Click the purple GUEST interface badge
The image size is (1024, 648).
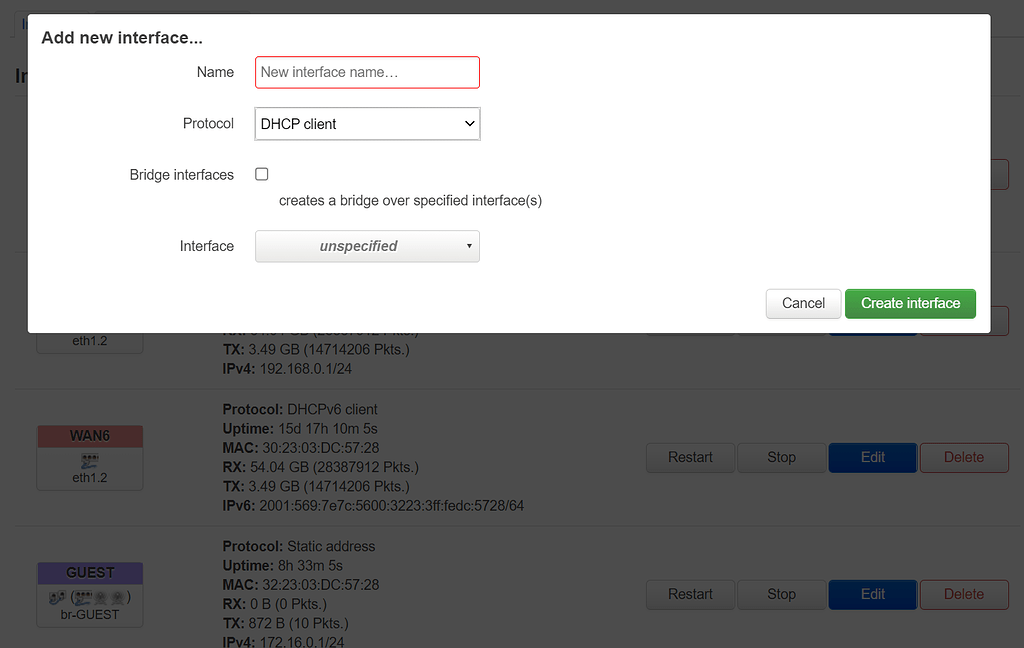pyautogui.click(x=90, y=573)
